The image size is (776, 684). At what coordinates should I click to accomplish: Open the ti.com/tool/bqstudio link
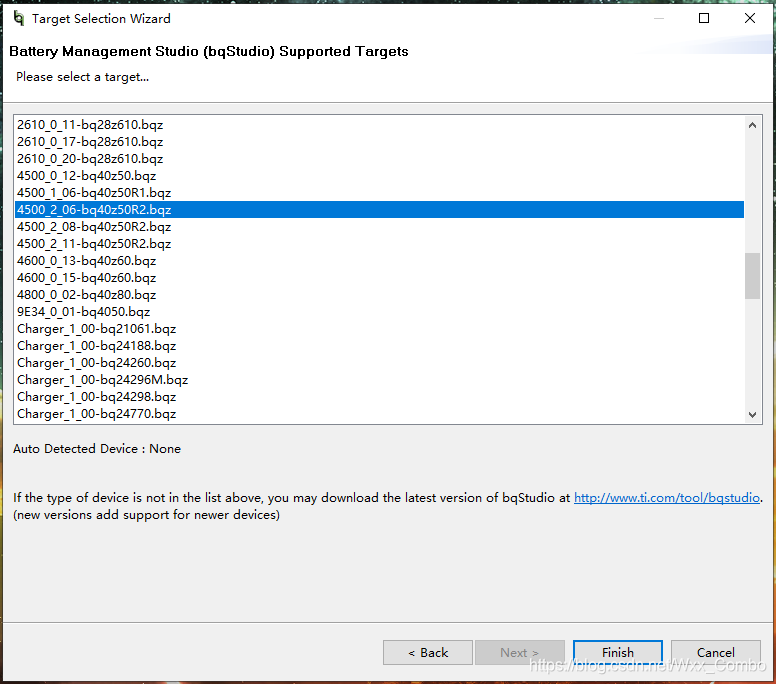pos(667,497)
